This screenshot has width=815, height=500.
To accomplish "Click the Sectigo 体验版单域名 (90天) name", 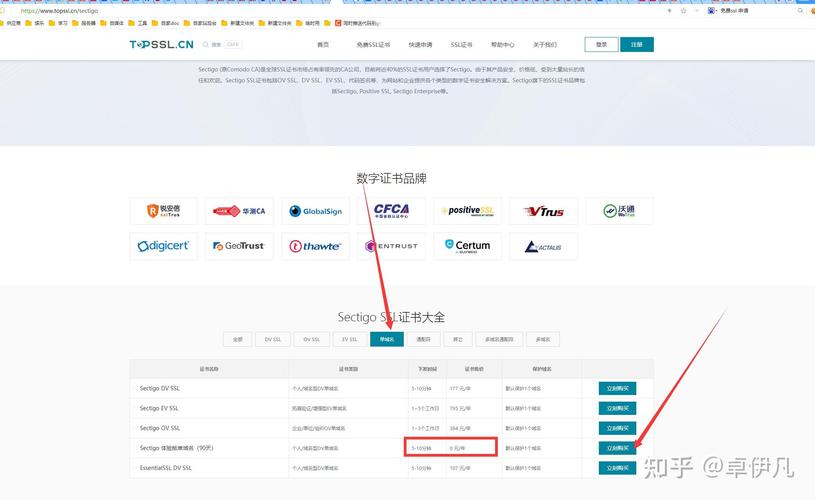I will (x=176, y=448).
